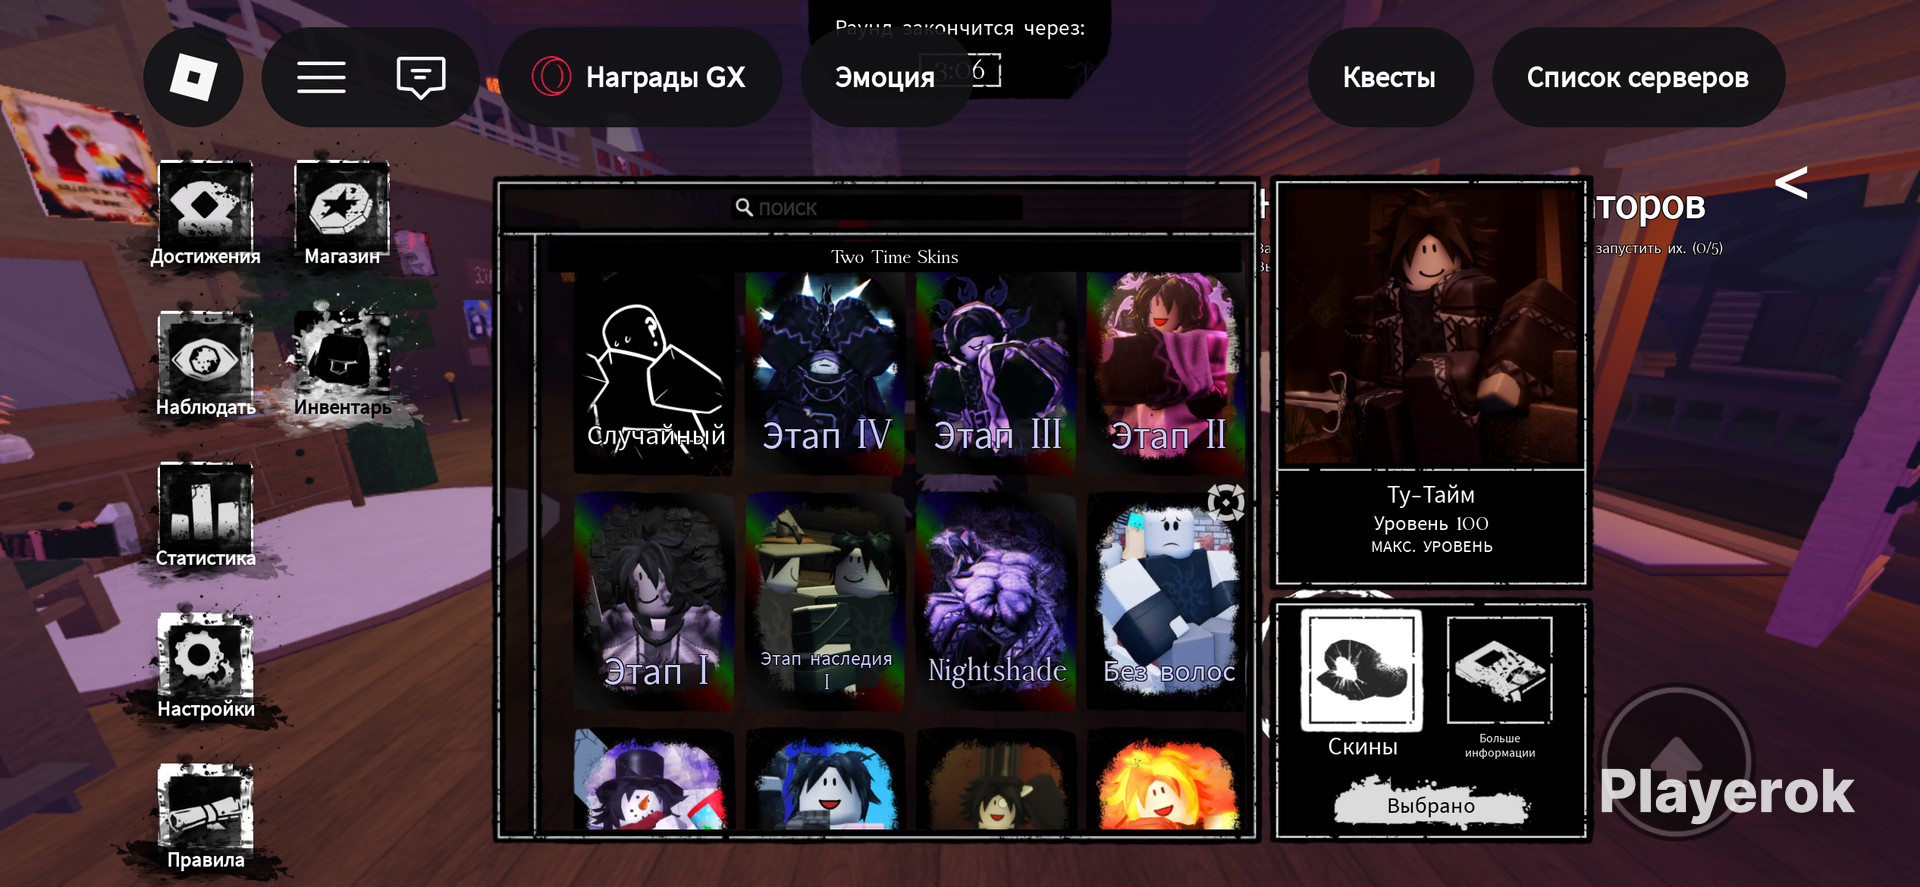
Task: Open the Roblox main menu logo
Action: pyautogui.click(x=193, y=77)
